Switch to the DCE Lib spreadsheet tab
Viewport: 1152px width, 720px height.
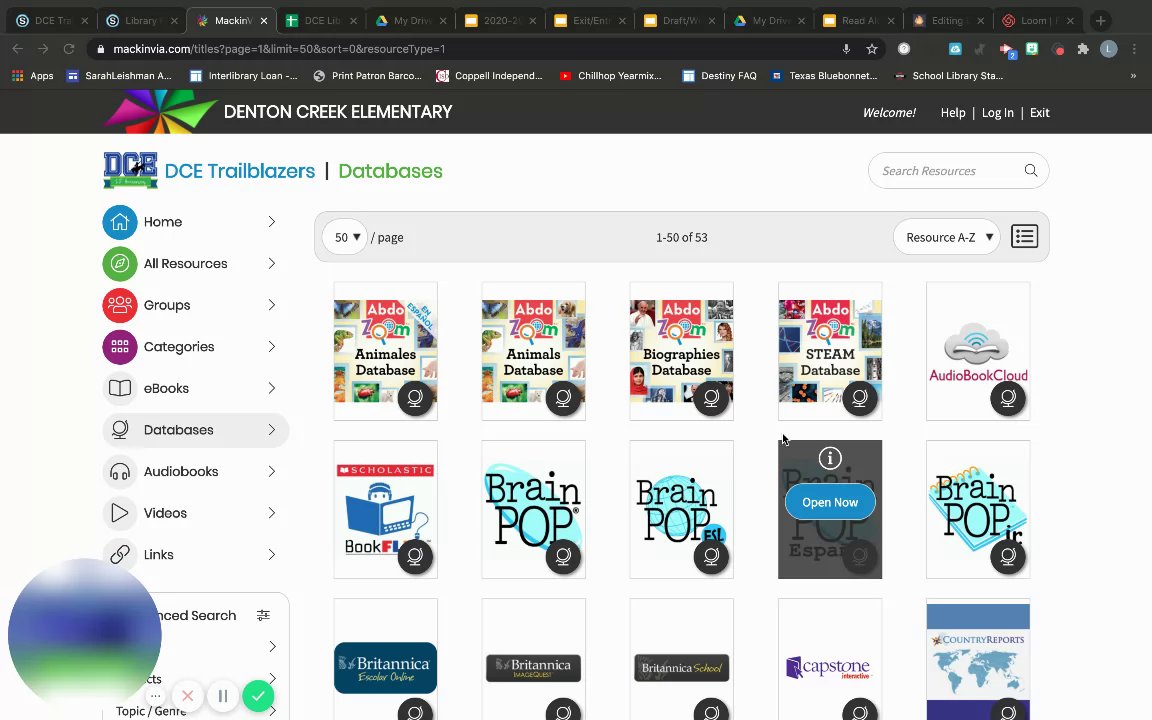pos(321,21)
